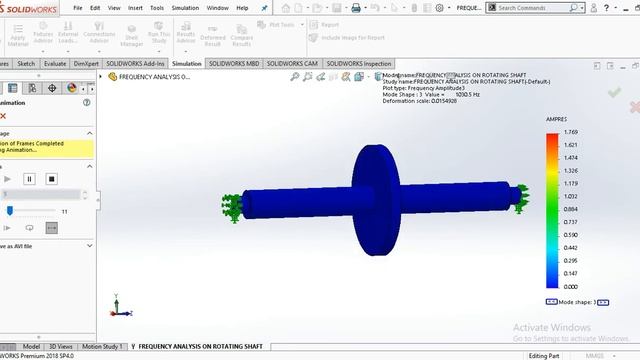Image resolution: width=640 pixels, height=360 pixels.
Task: Click Include Image for Report
Action: [x=347, y=38]
